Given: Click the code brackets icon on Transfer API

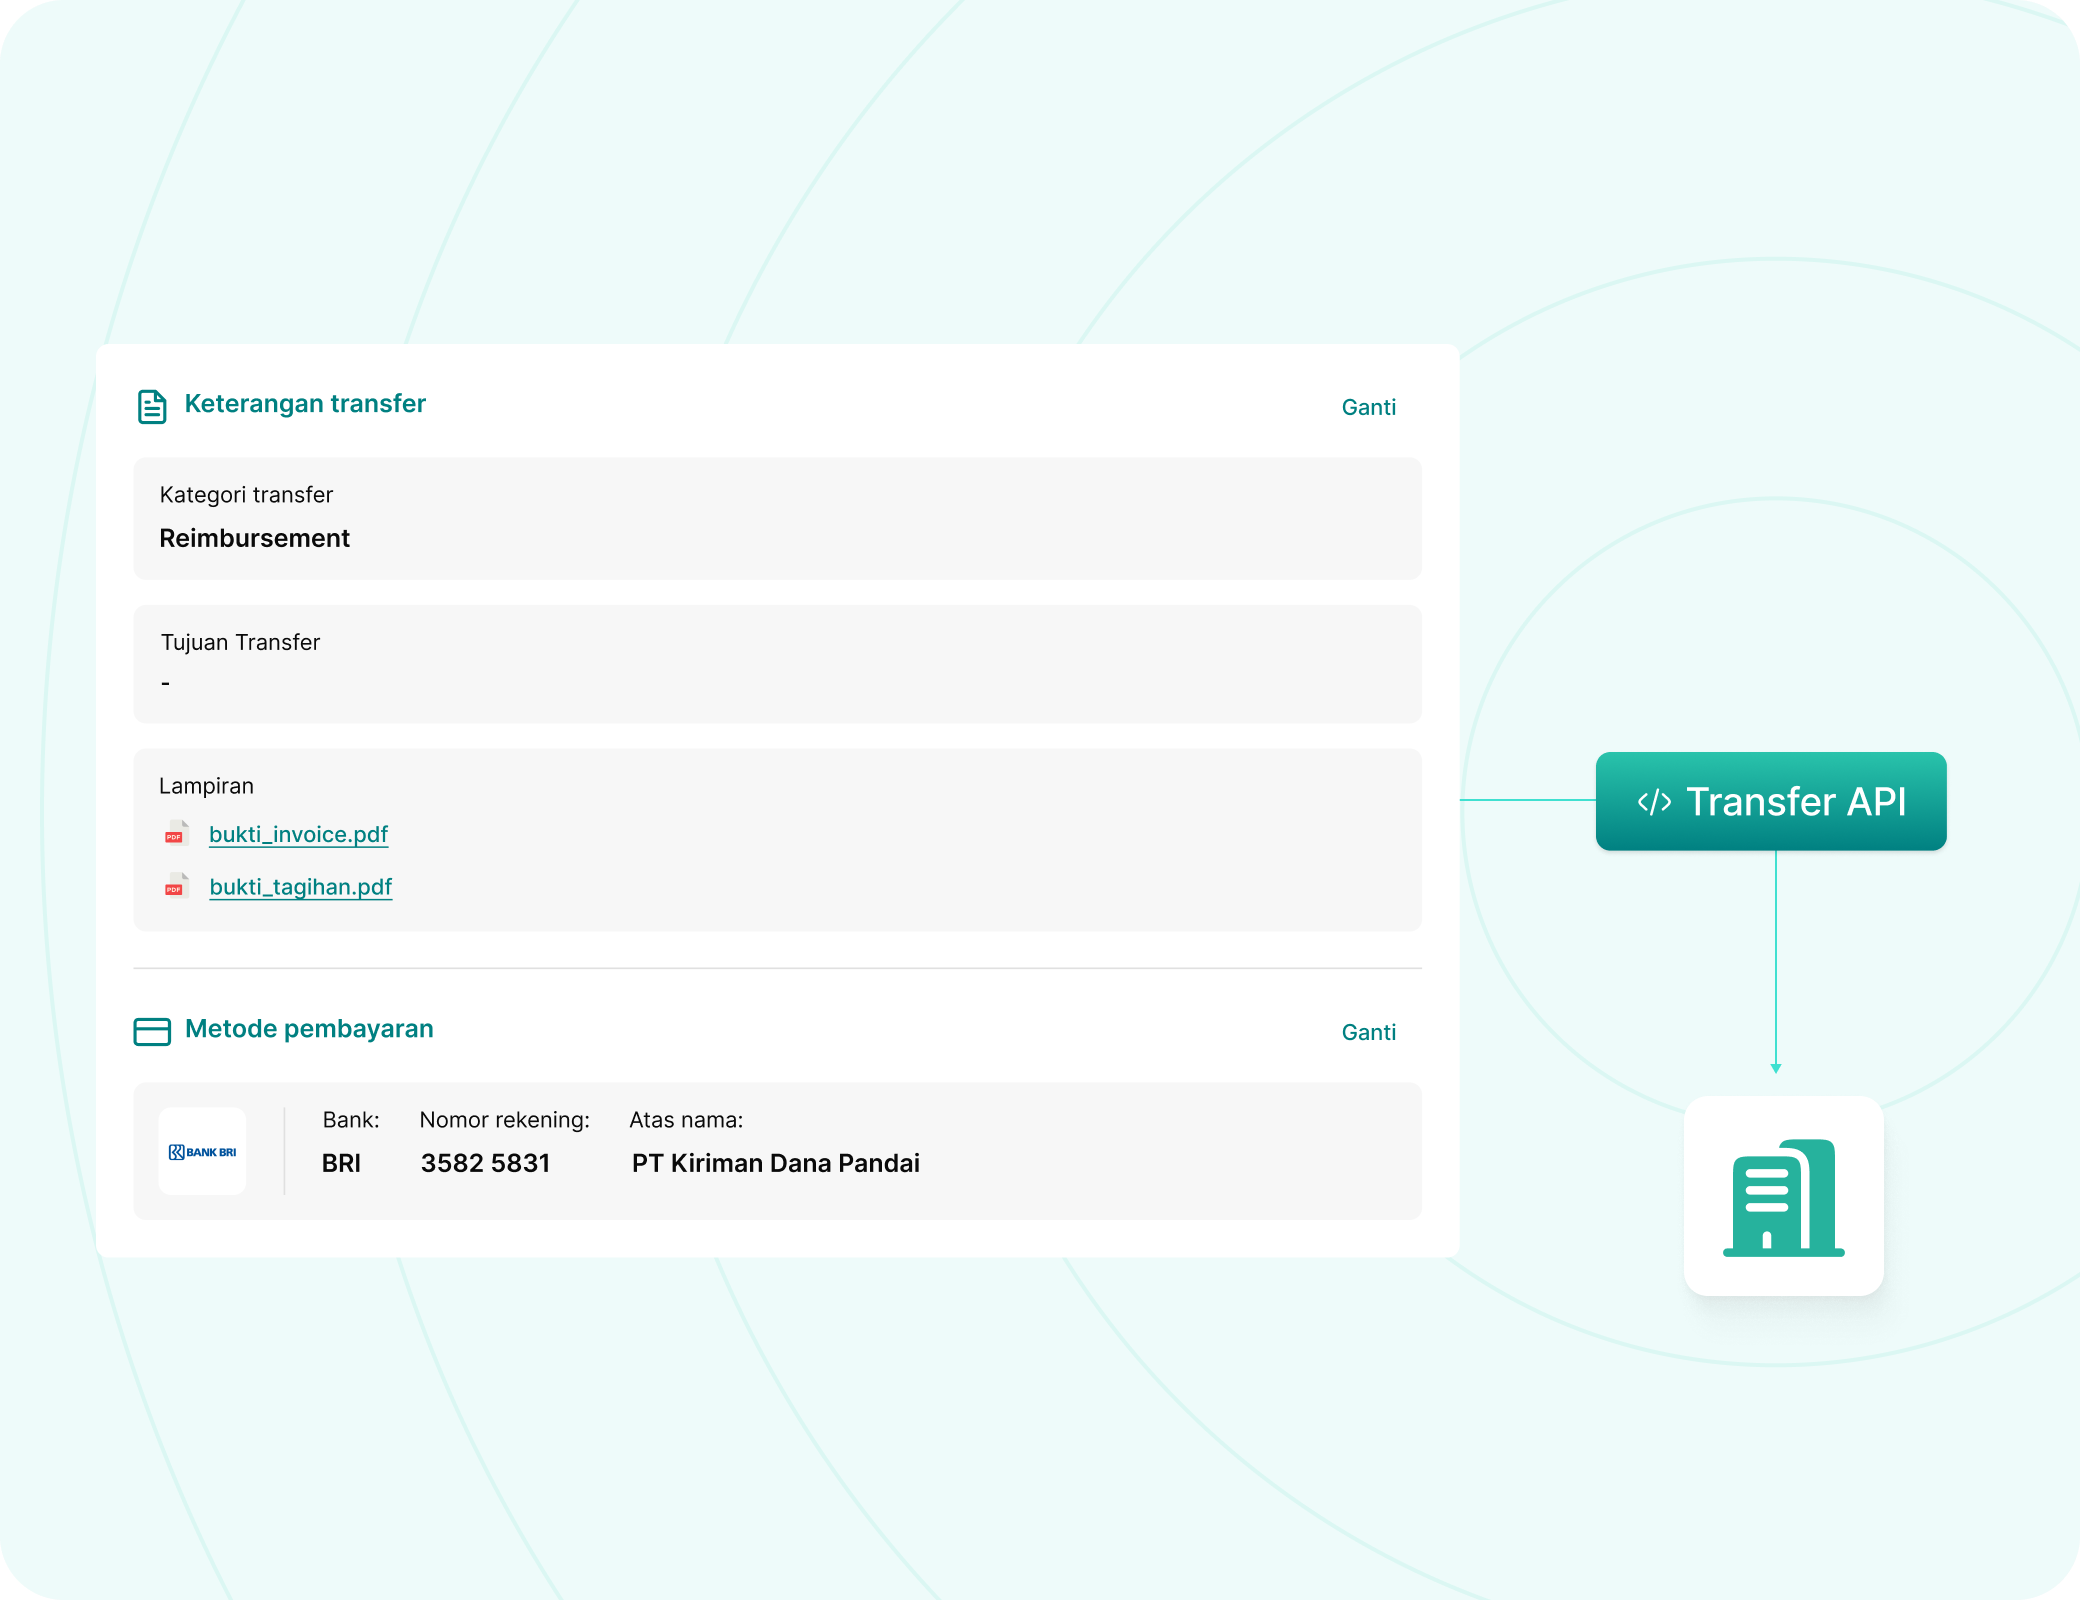Looking at the screenshot, I should click(1654, 802).
